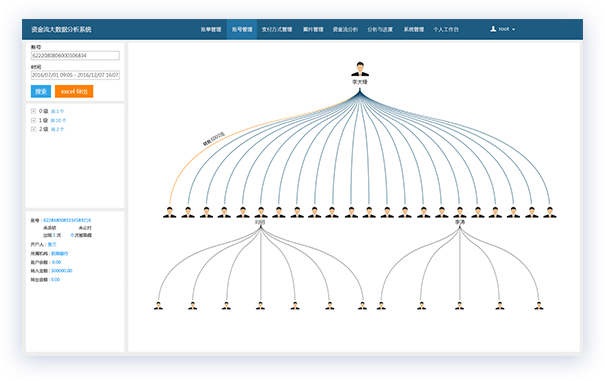This screenshot has width=605, height=381.
Task: Click the orange excel 导出 button
Action: tap(74, 91)
